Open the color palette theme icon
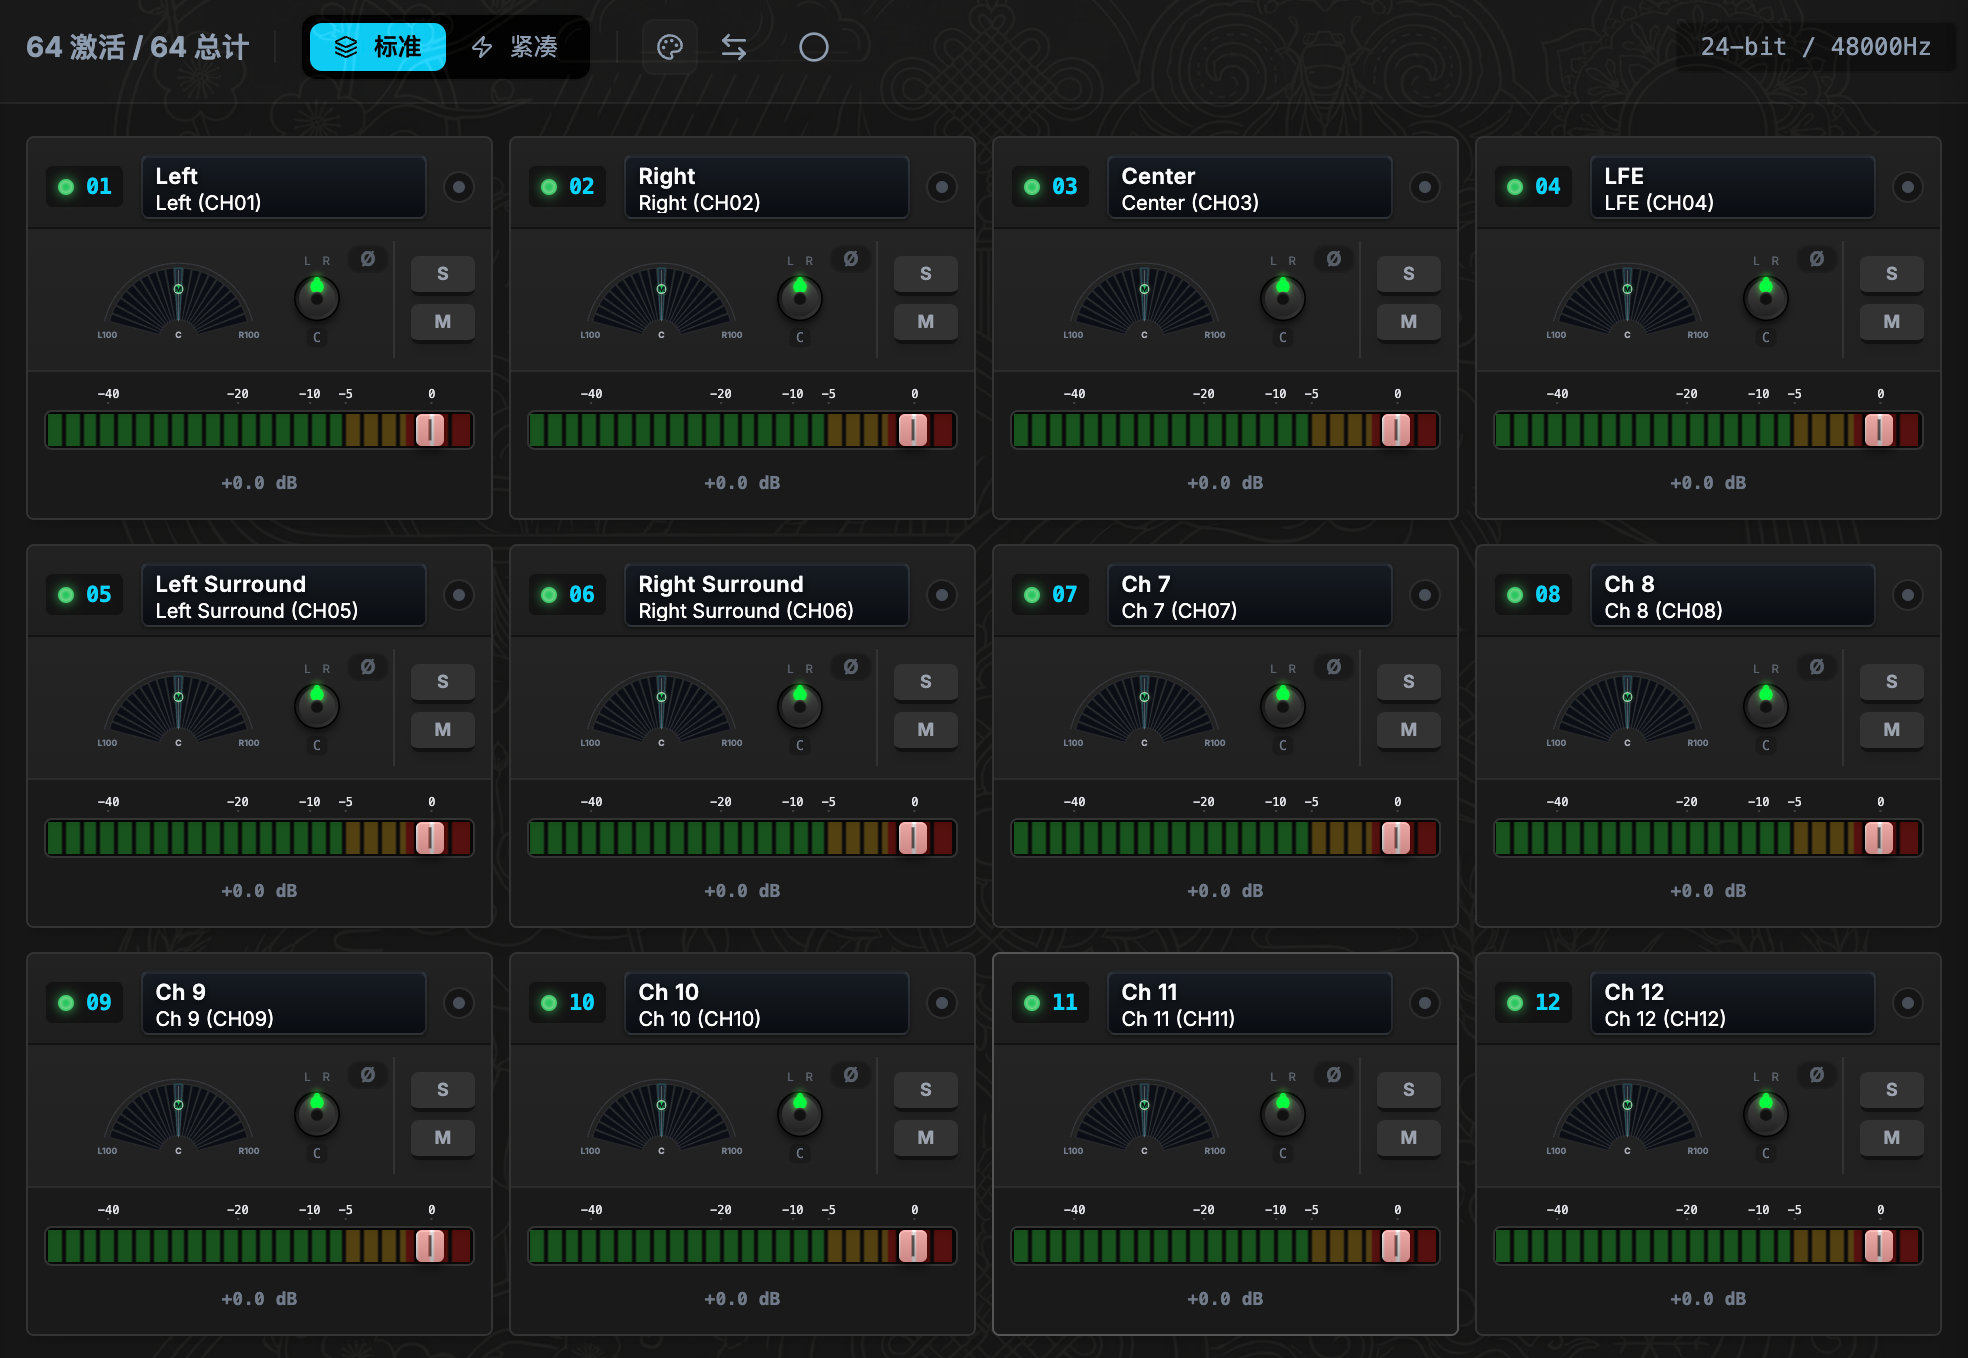1968x1358 pixels. pos(670,47)
